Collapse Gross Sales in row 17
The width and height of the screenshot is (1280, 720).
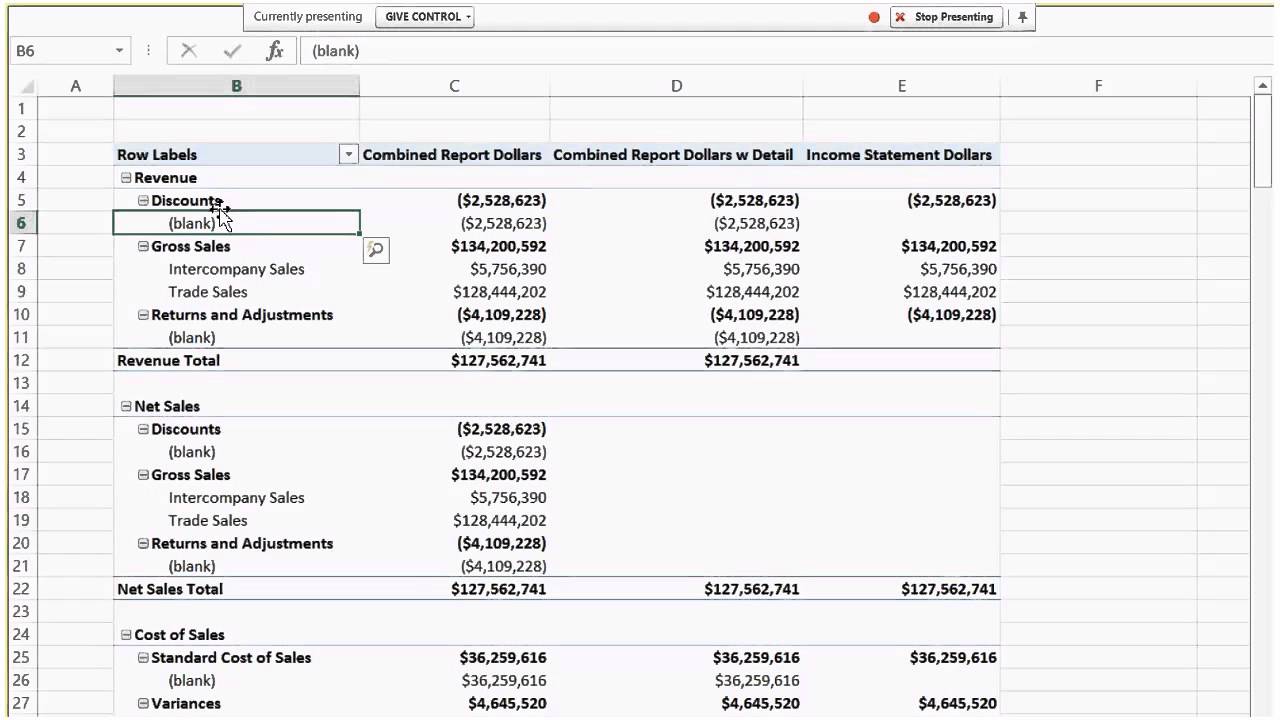click(x=143, y=475)
